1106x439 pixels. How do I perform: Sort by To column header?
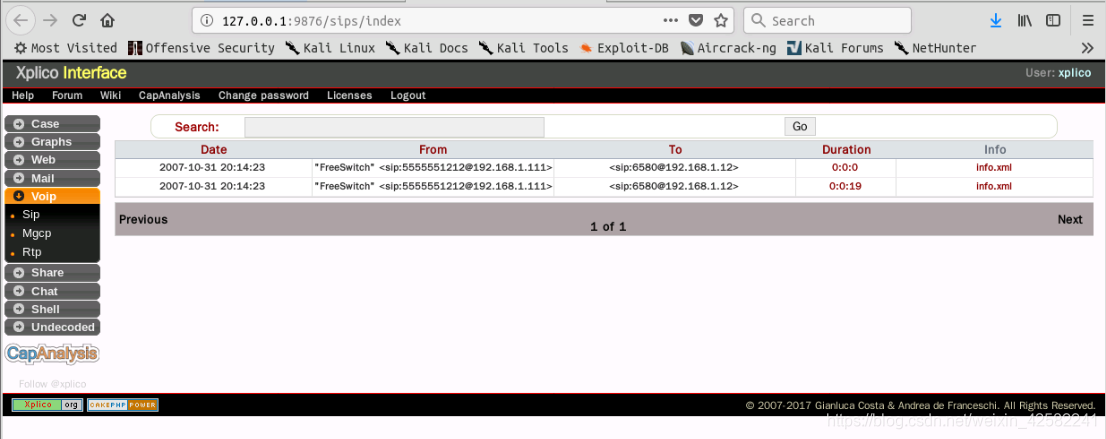[x=675, y=150]
